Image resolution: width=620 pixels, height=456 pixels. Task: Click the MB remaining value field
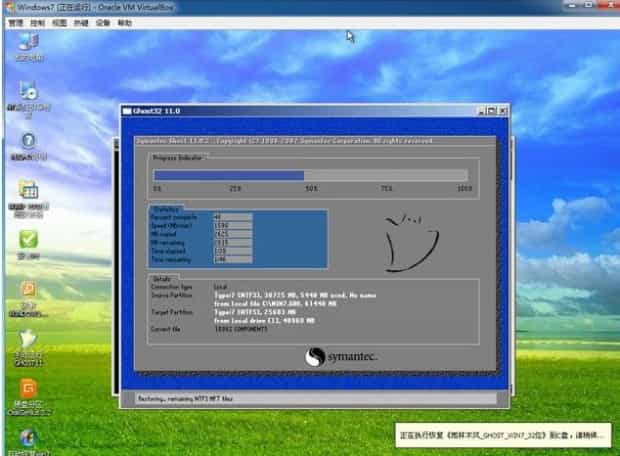click(x=232, y=242)
